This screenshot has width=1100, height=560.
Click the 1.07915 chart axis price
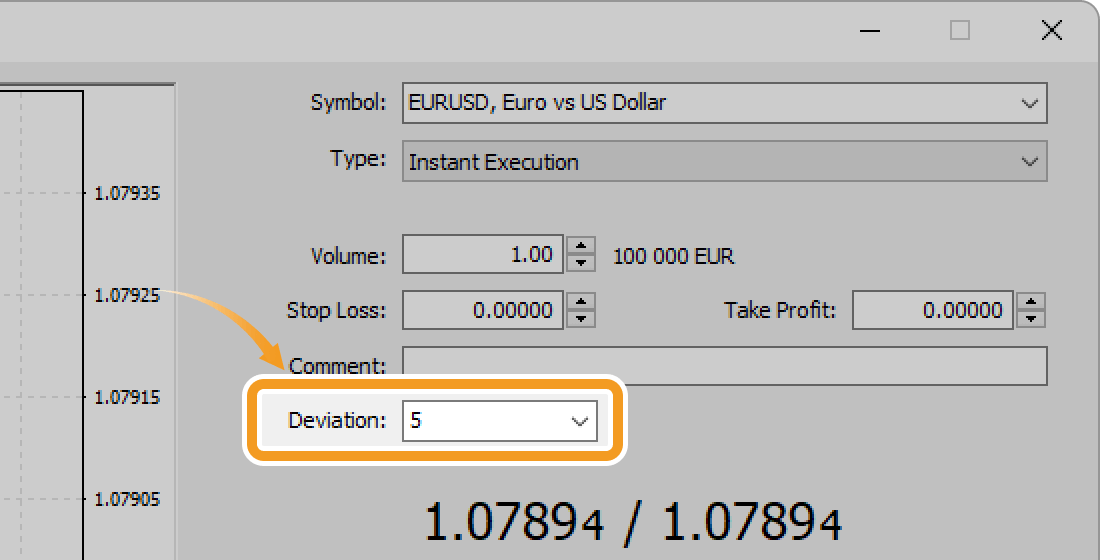127,397
